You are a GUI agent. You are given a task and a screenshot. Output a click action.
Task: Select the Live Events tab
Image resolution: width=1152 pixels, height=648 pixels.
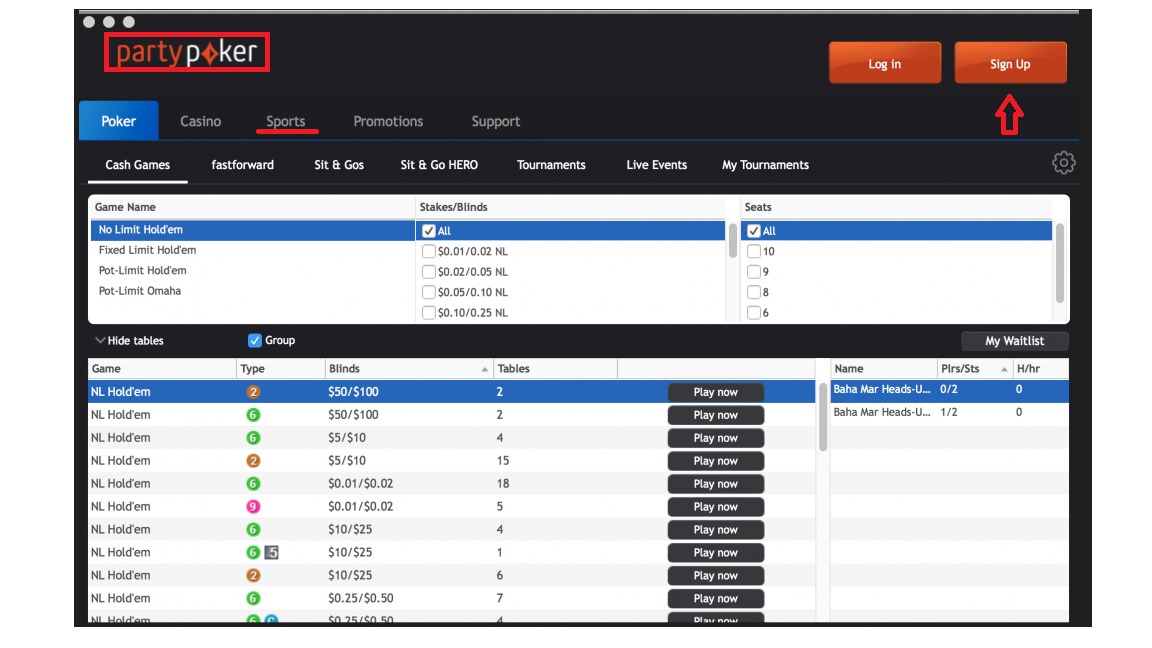pos(657,165)
